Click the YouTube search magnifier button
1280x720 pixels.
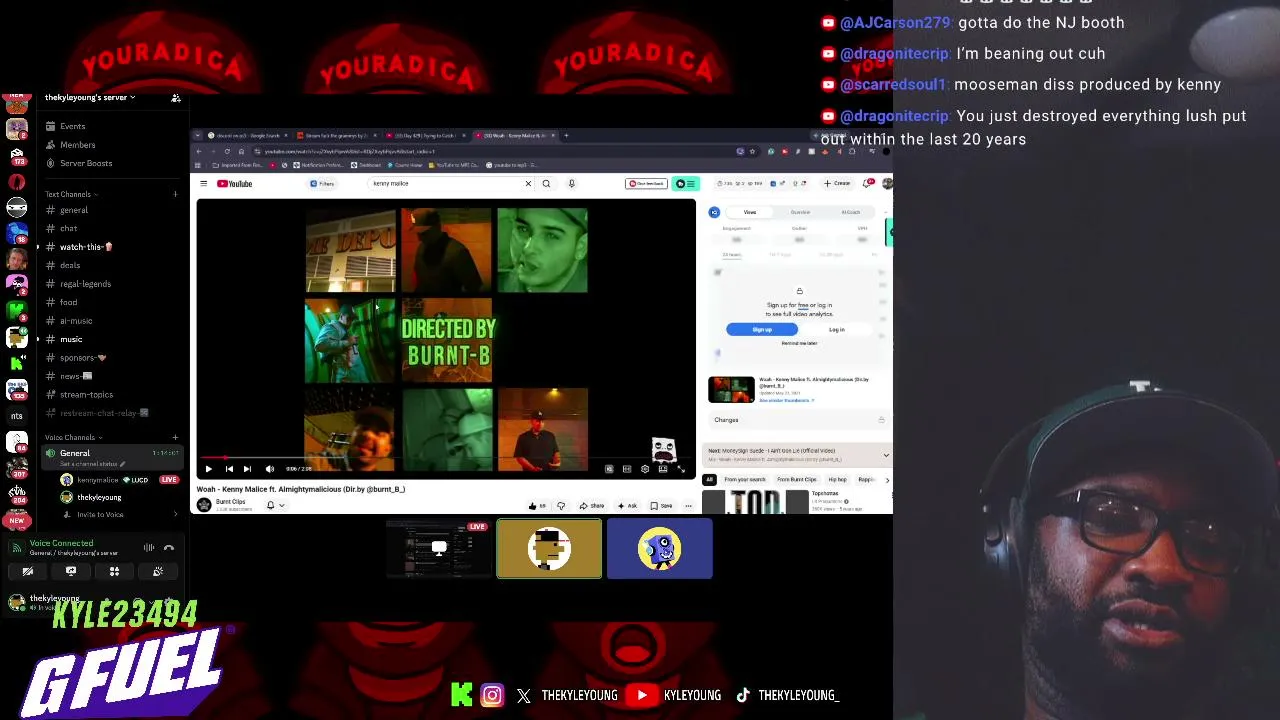tap(546, 184)
